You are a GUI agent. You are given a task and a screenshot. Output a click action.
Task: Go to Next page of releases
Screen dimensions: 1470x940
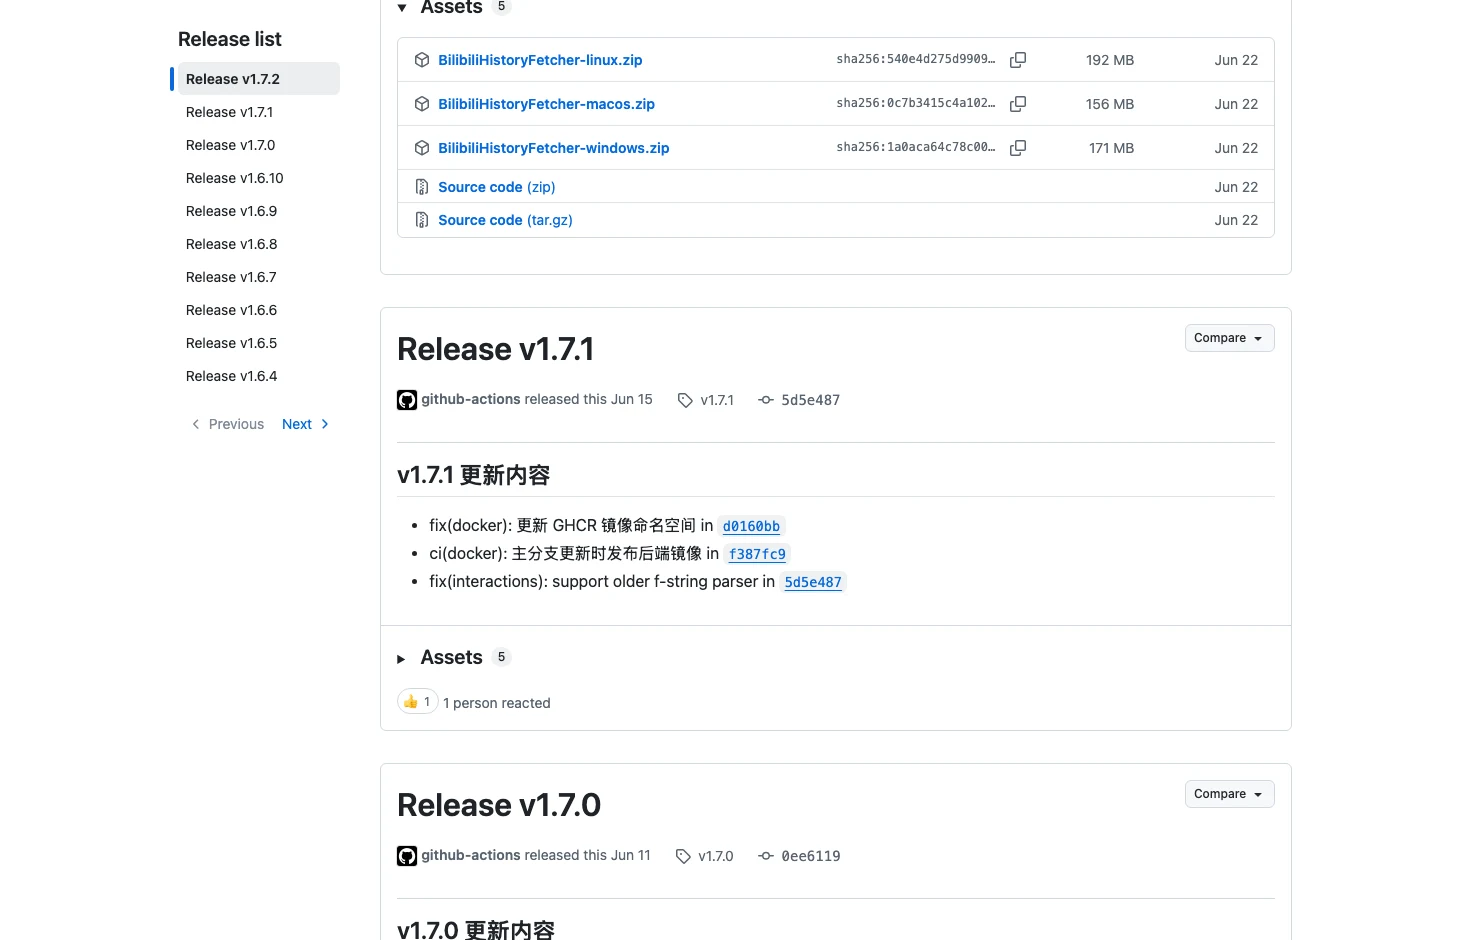click(306, 424)
